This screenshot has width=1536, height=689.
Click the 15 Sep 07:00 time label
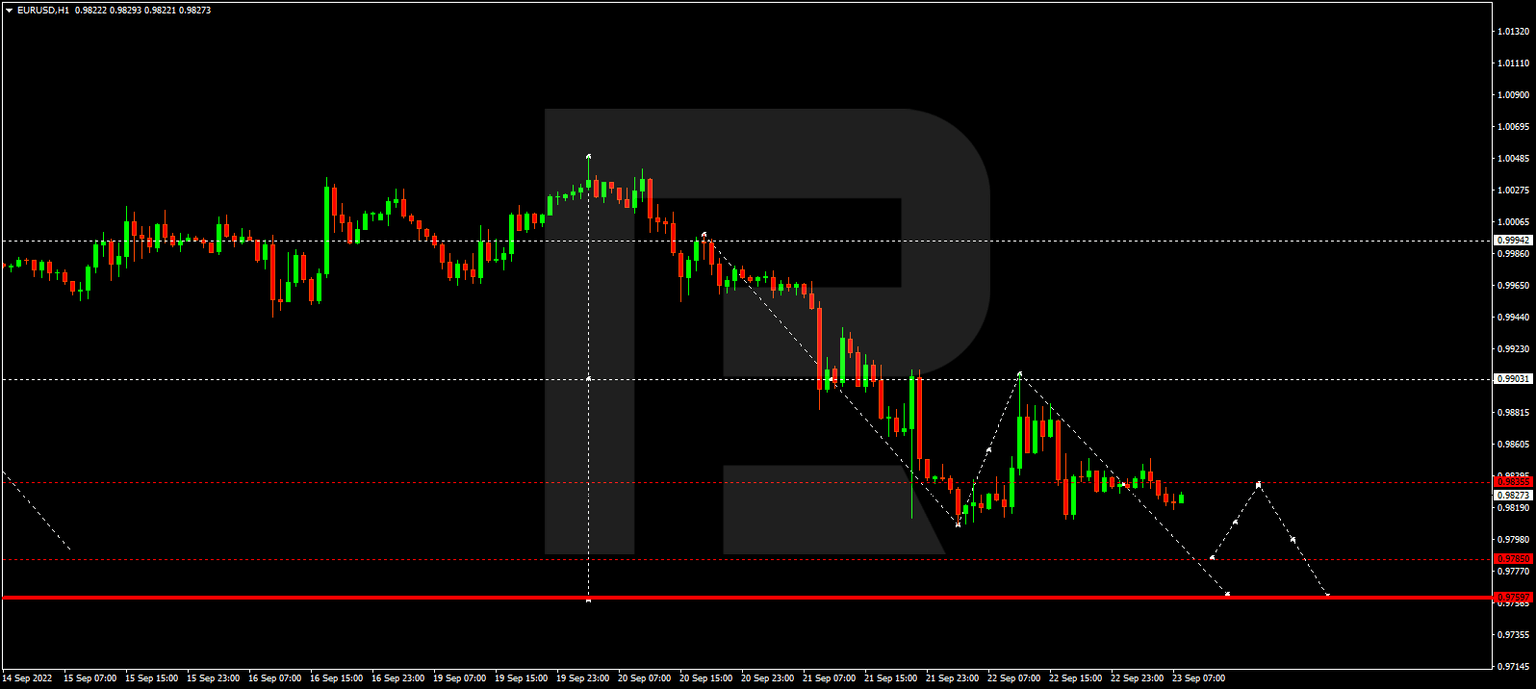[90, 678]
